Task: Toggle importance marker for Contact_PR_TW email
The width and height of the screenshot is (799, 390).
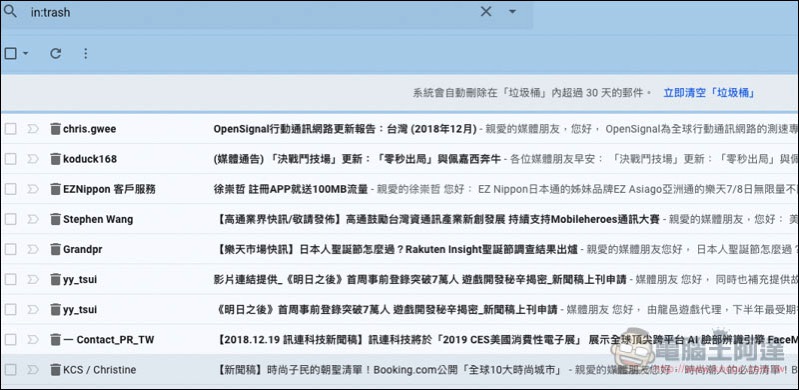Action: click(33, 340)
